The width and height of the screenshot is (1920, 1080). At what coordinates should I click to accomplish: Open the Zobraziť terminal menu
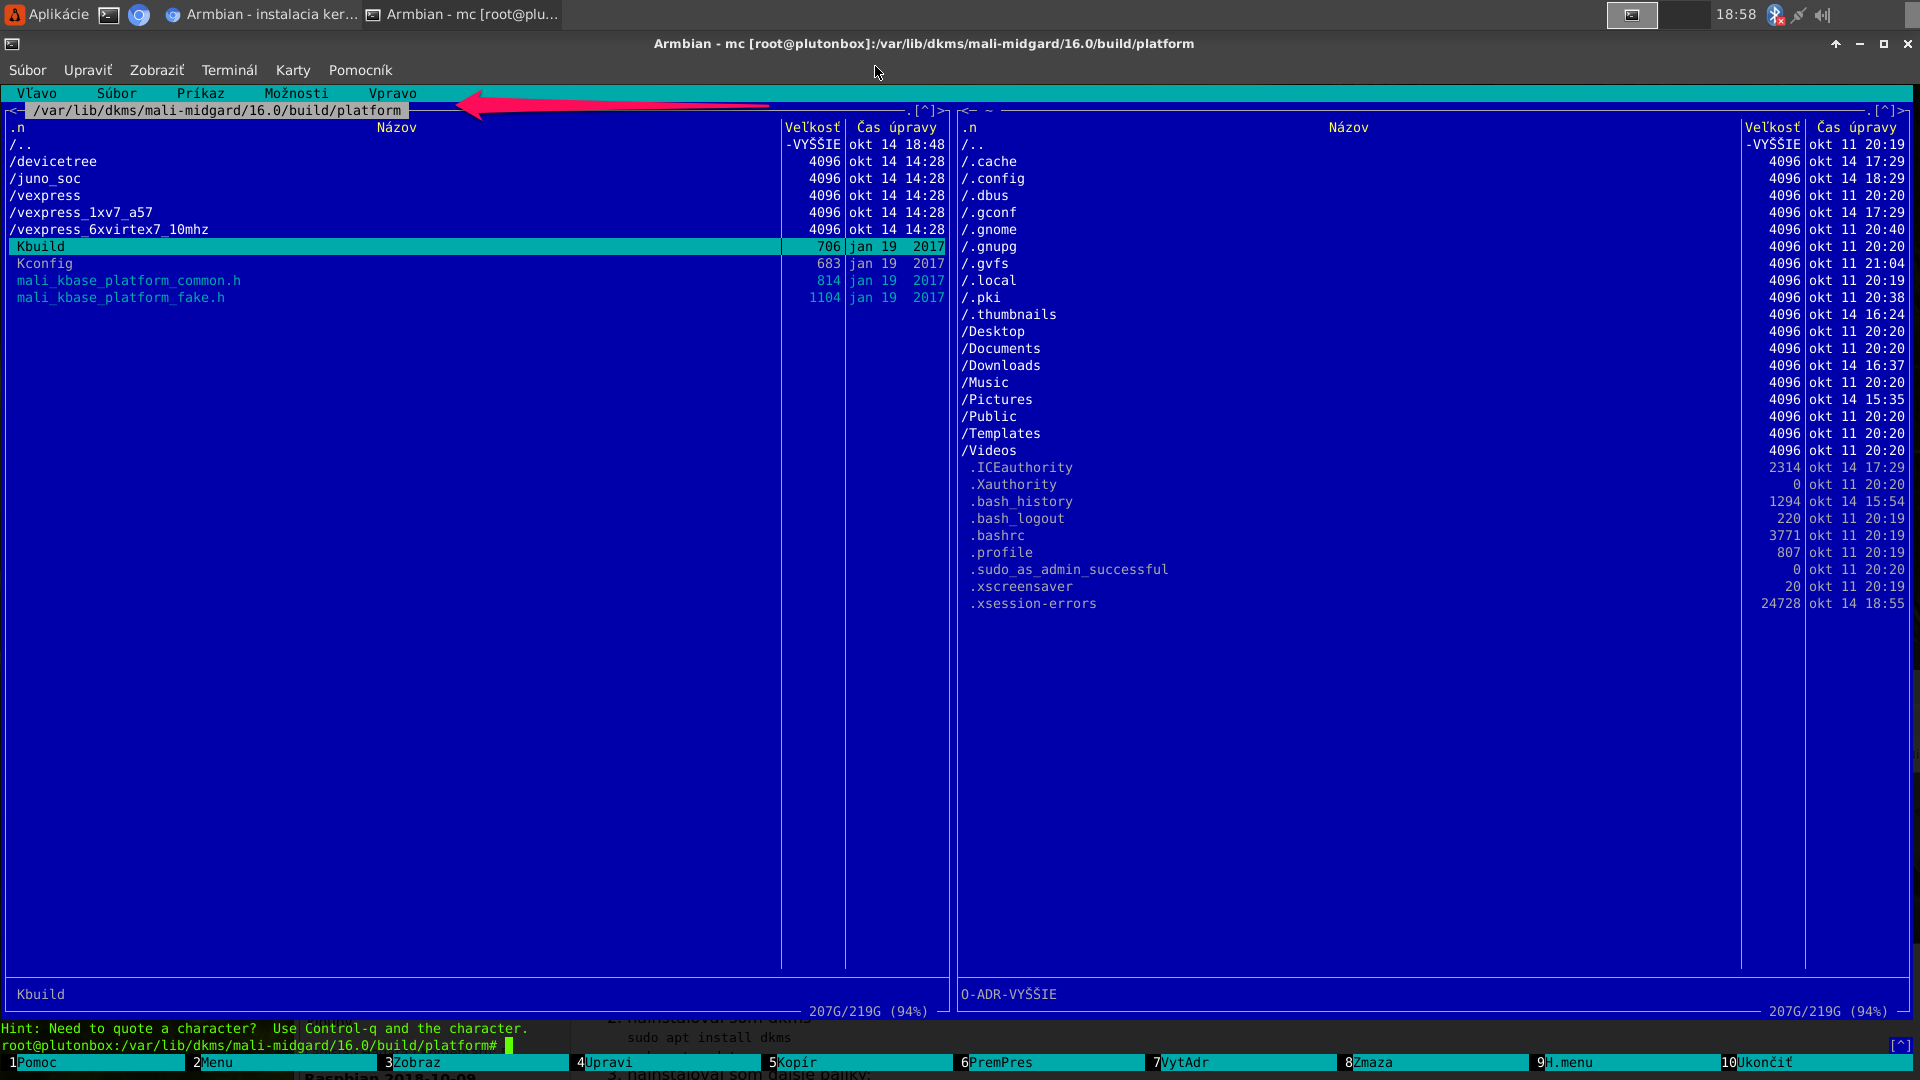pyautogui.click(x=157, y=70)
